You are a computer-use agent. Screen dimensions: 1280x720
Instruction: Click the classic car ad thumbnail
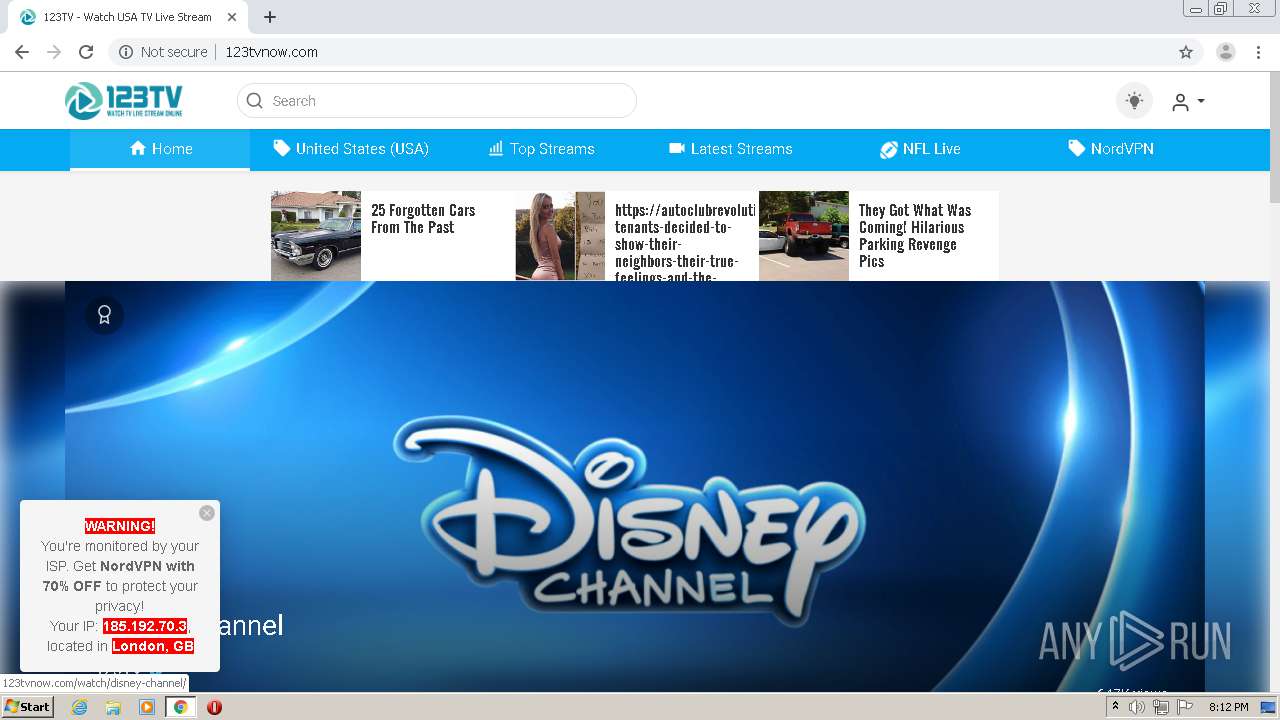click(x=316, y=236)
